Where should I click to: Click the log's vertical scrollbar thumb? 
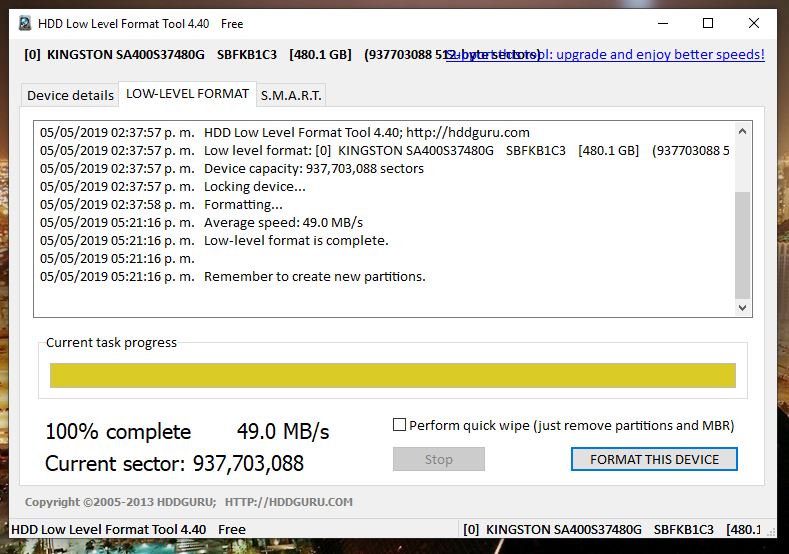(742, 245)
